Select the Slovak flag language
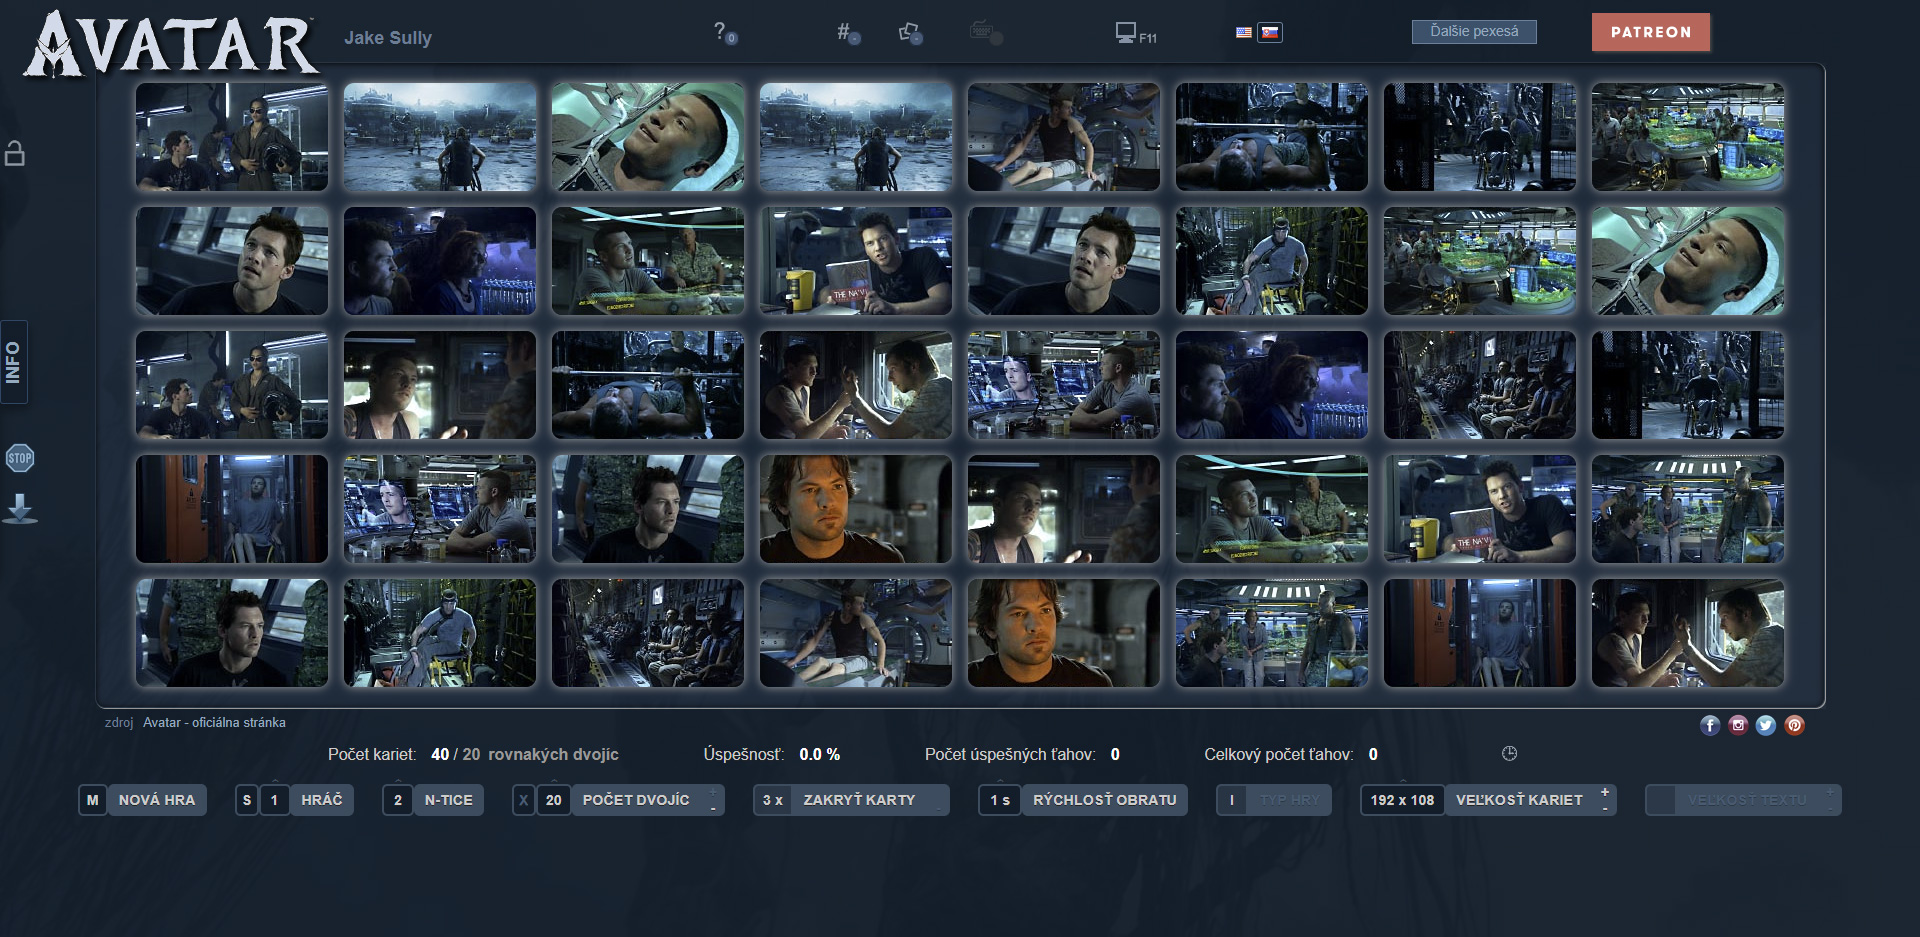 coord(1270,32)
